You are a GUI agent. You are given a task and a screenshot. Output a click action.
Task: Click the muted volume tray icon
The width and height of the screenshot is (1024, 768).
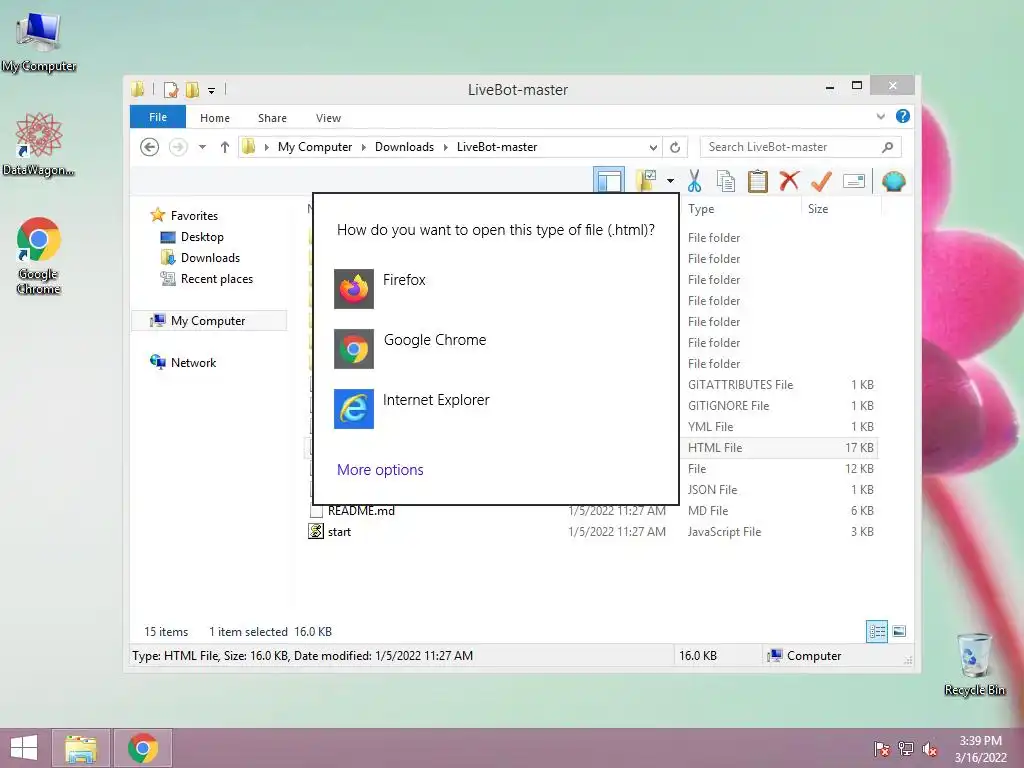click(x=929, y=749)
